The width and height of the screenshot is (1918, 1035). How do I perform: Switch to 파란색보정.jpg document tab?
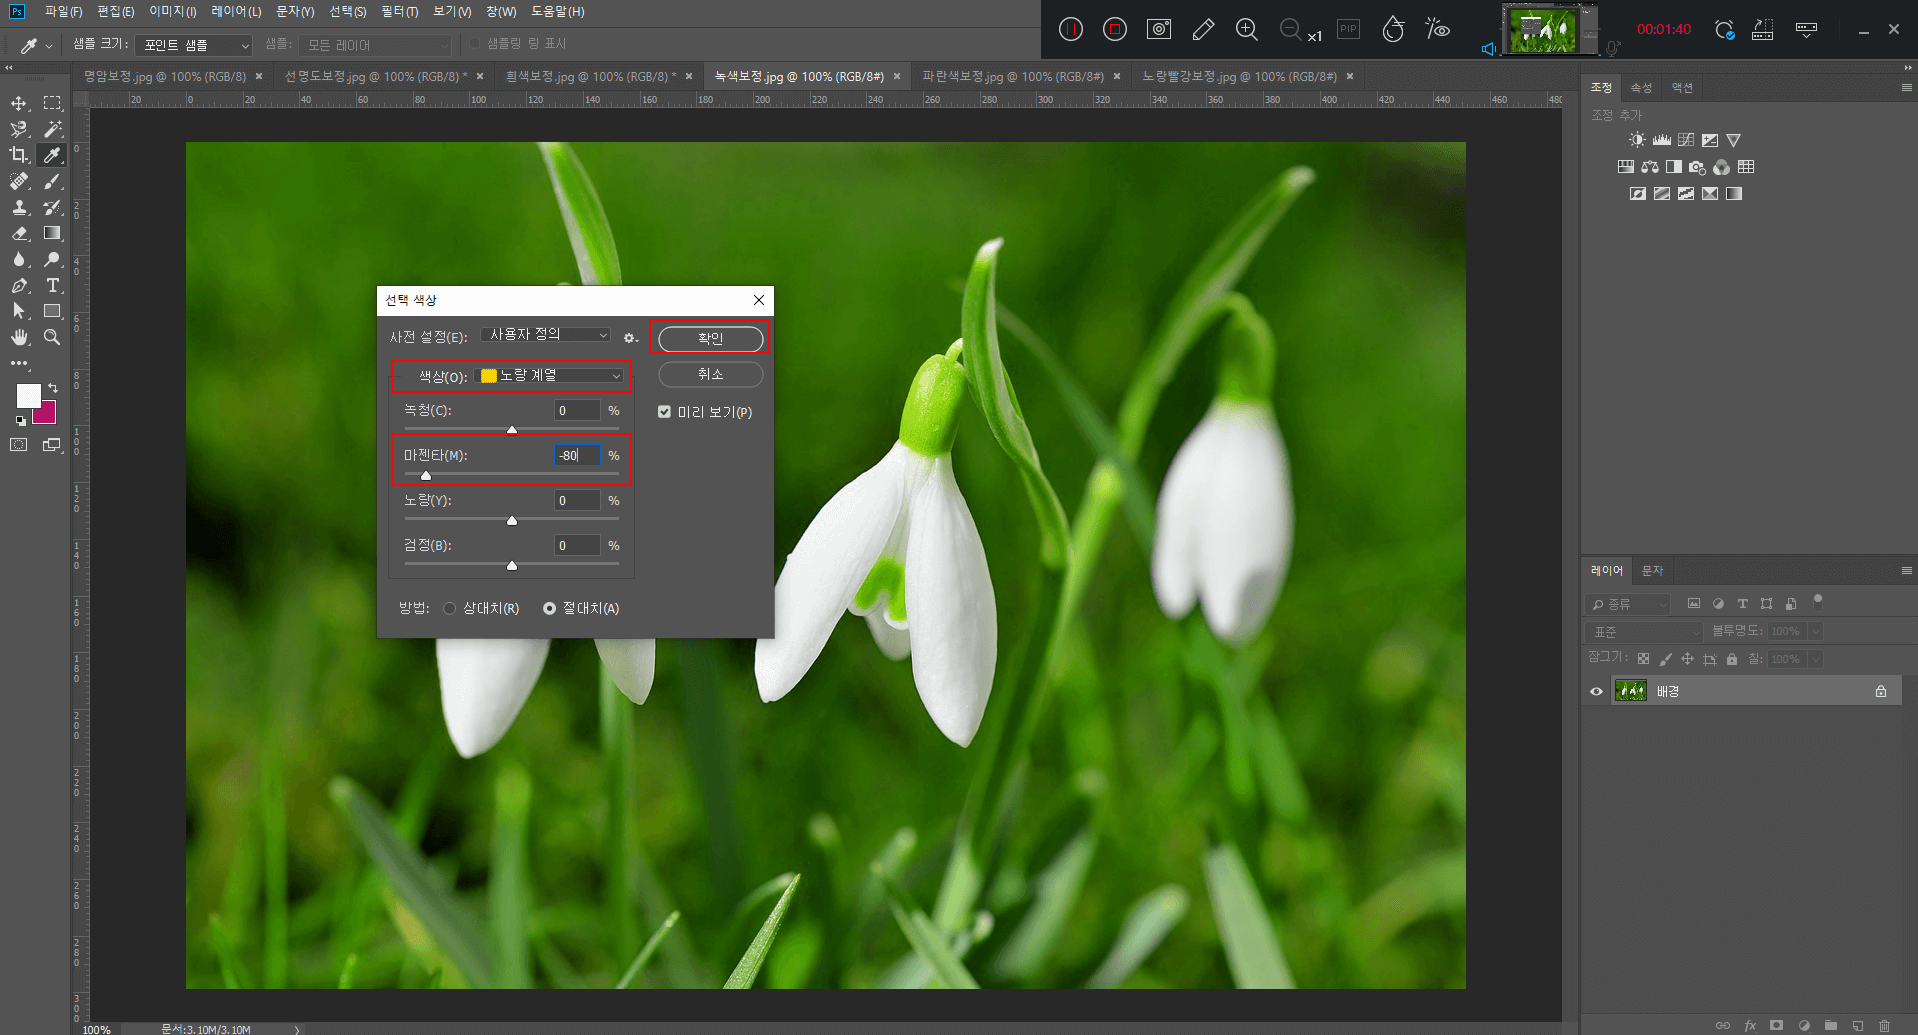click(x=1012, y=76)
